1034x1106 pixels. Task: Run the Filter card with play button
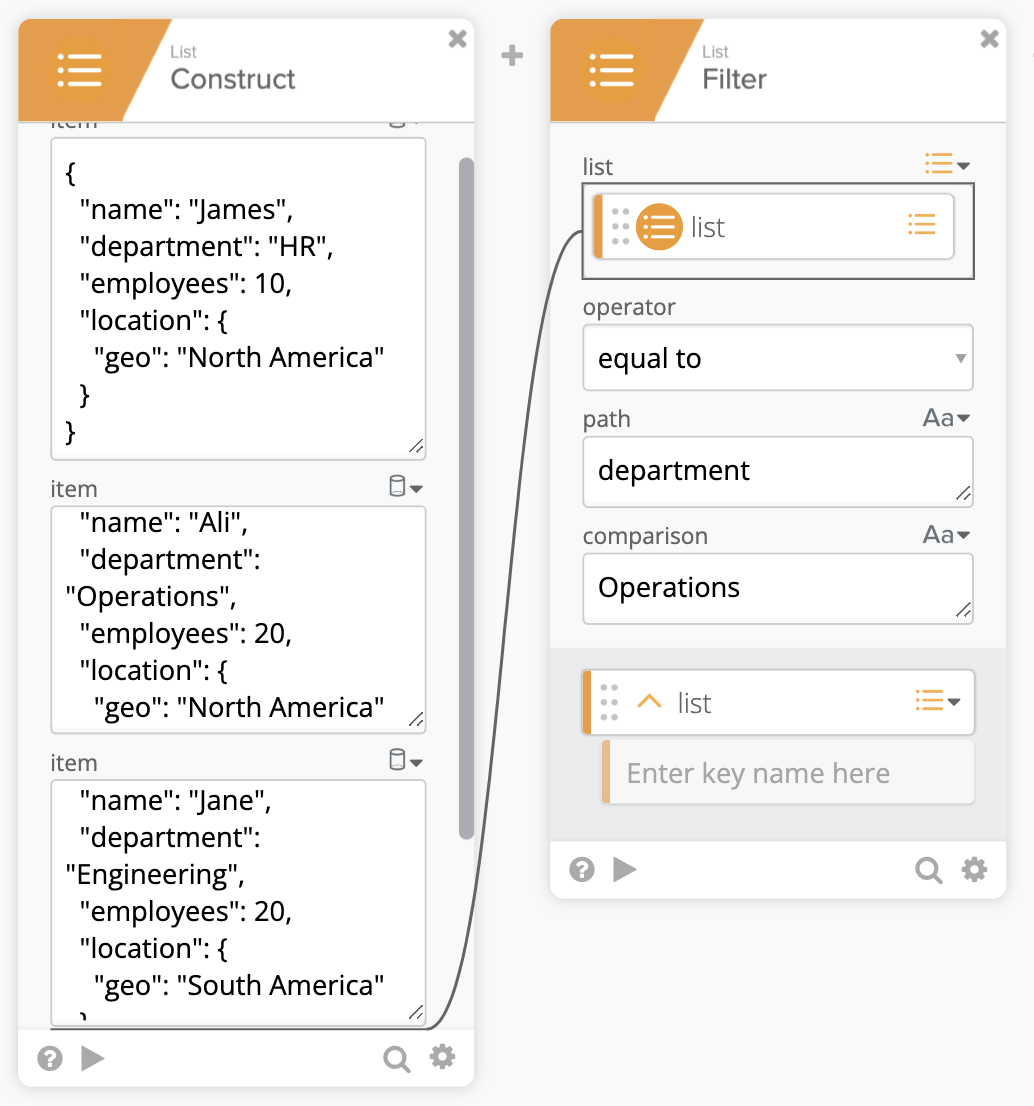tap(625, 870)
